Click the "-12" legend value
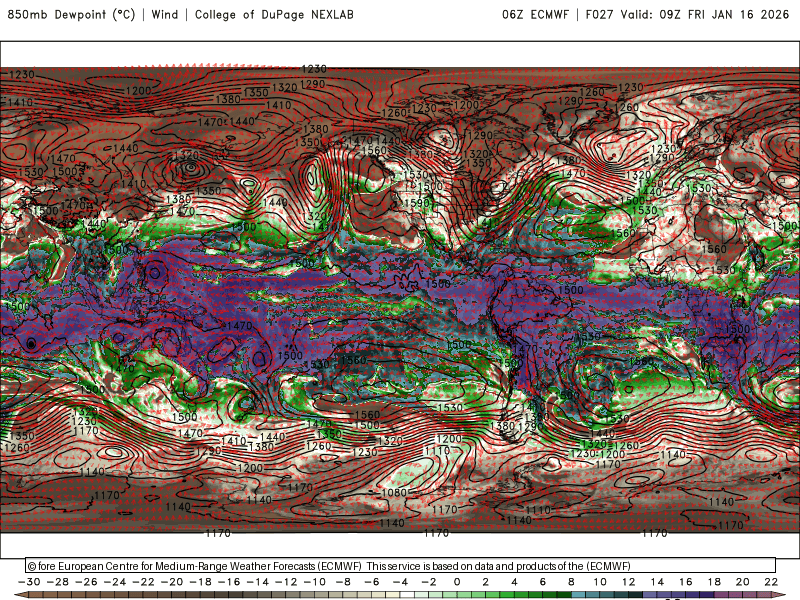This screenshot has height=600, width=800. (286, 582)
